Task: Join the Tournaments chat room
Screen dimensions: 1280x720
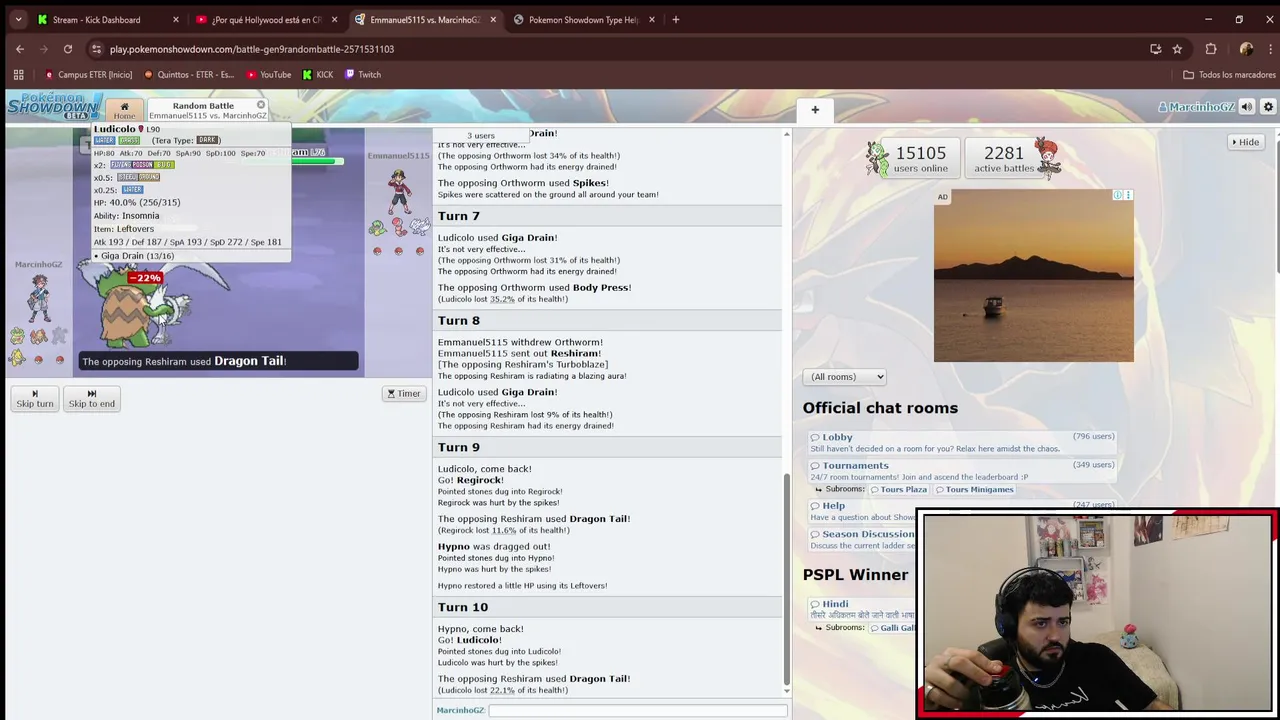Action: 855,465
